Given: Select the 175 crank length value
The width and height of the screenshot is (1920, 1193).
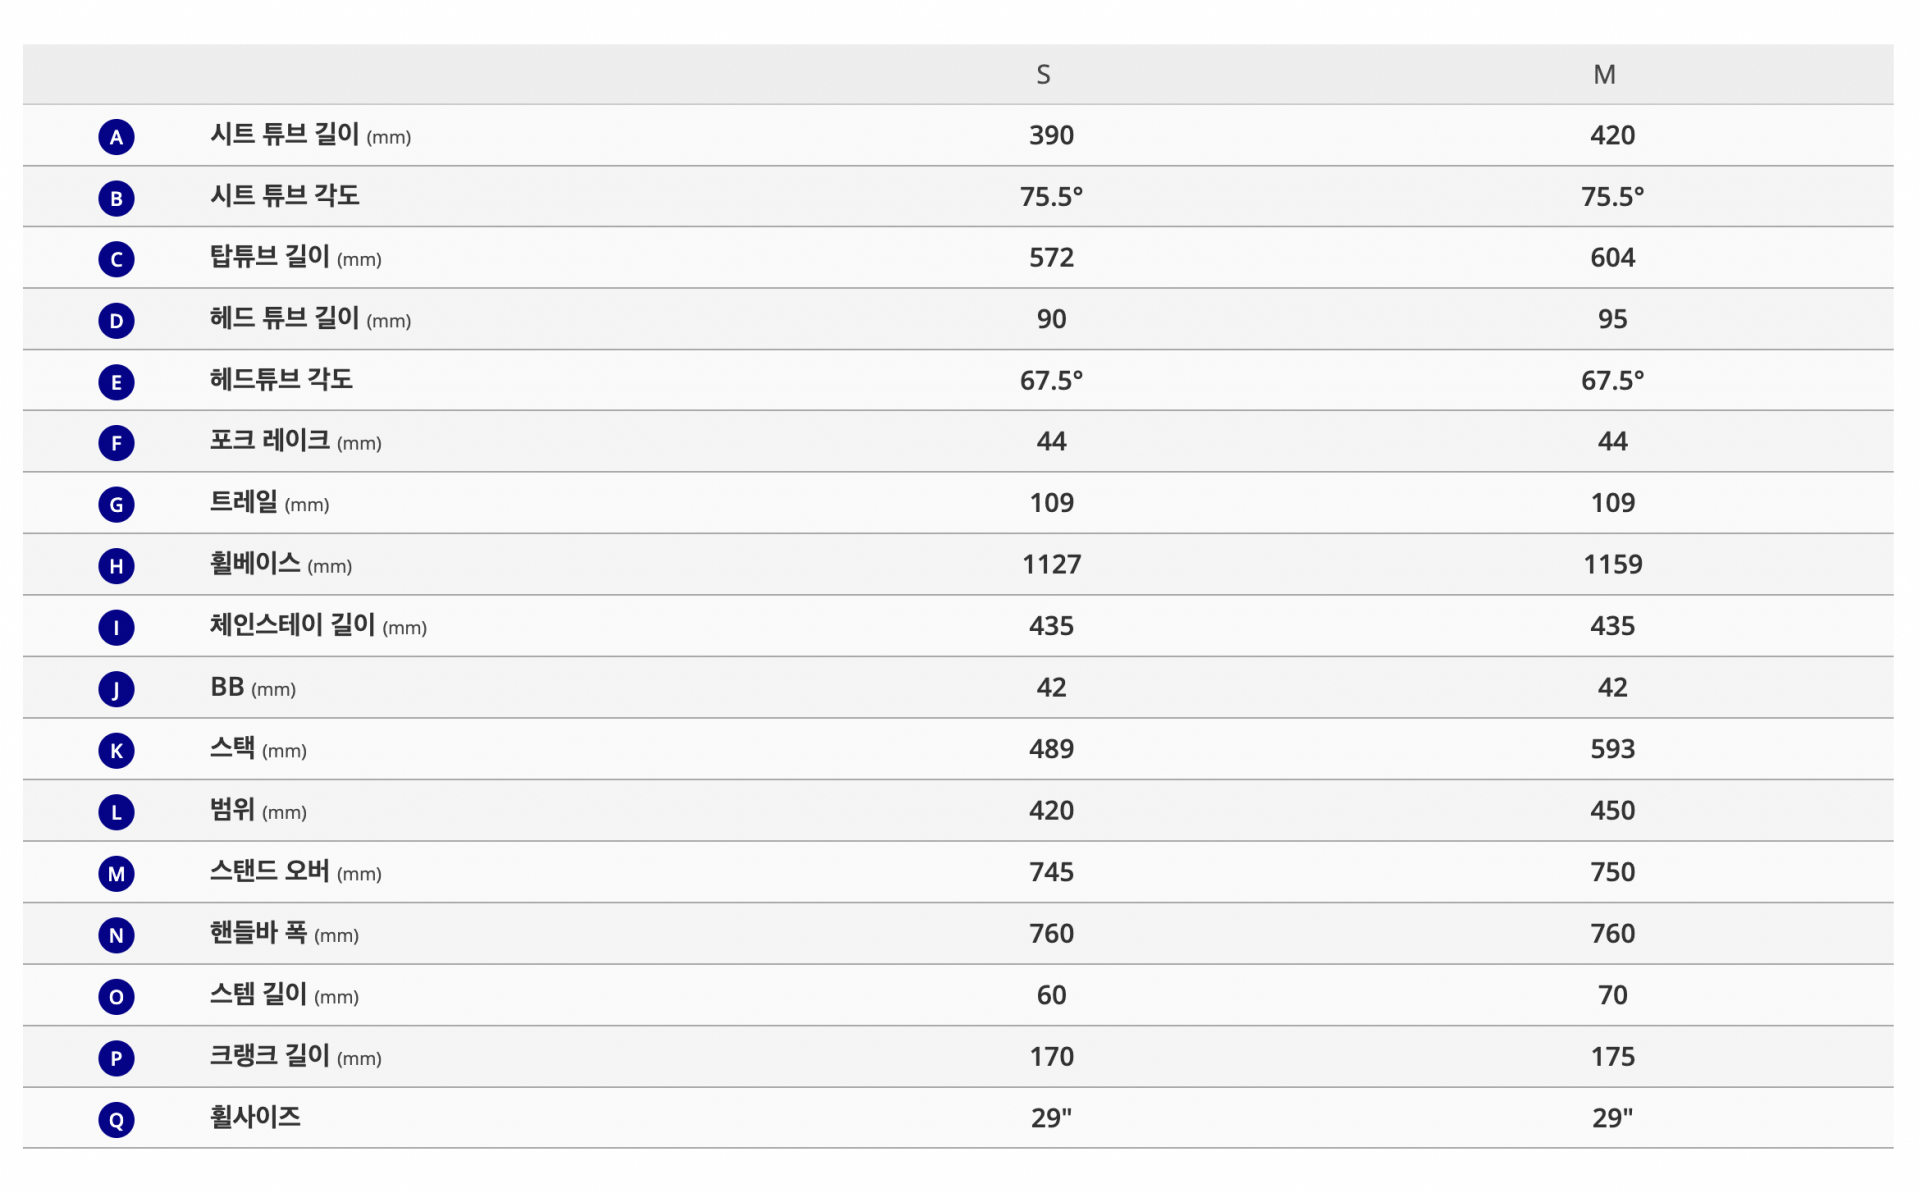Looking at the screenshot, I should (1612, 1057).
